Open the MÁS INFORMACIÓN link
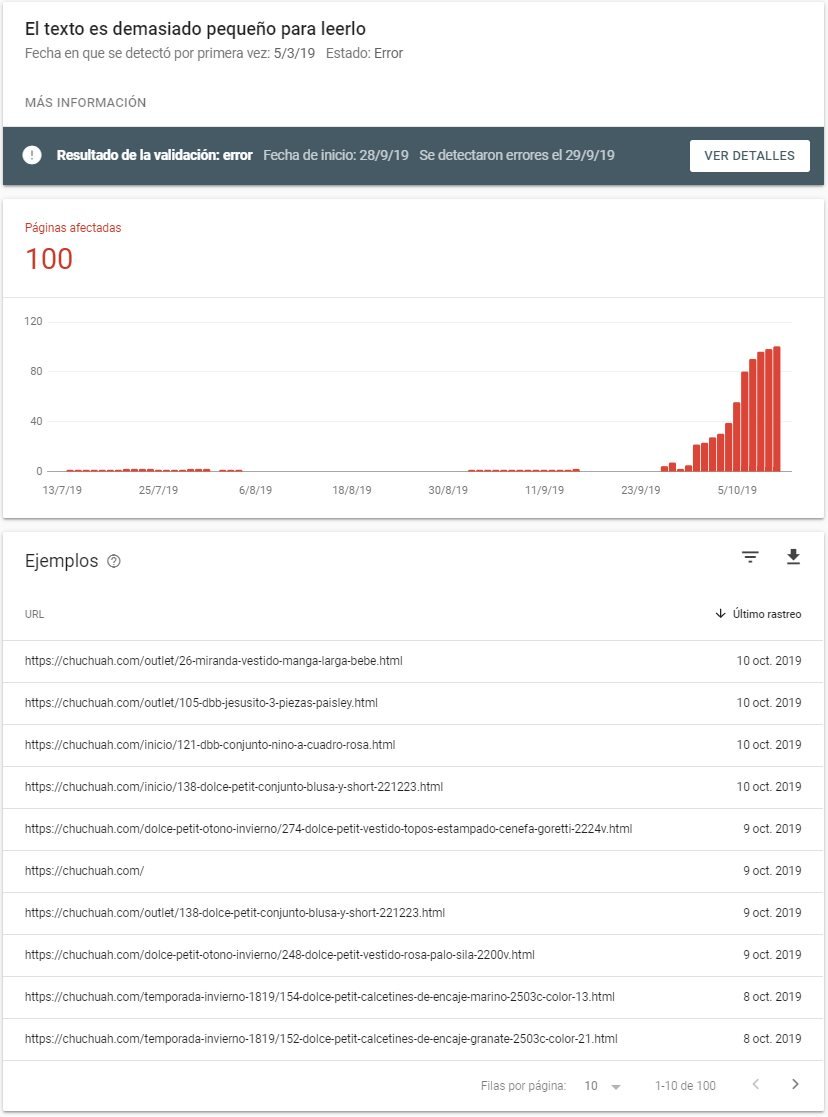This screenshot has height=1117, width=828. point(86,103)
